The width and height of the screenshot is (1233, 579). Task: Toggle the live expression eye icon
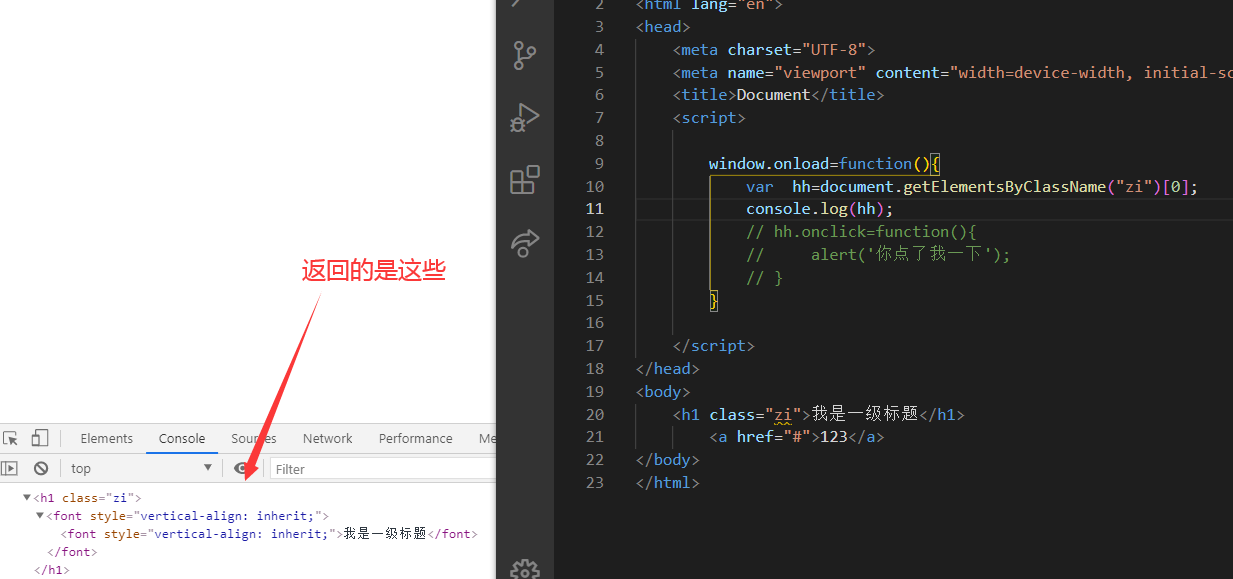coord(241,468)
